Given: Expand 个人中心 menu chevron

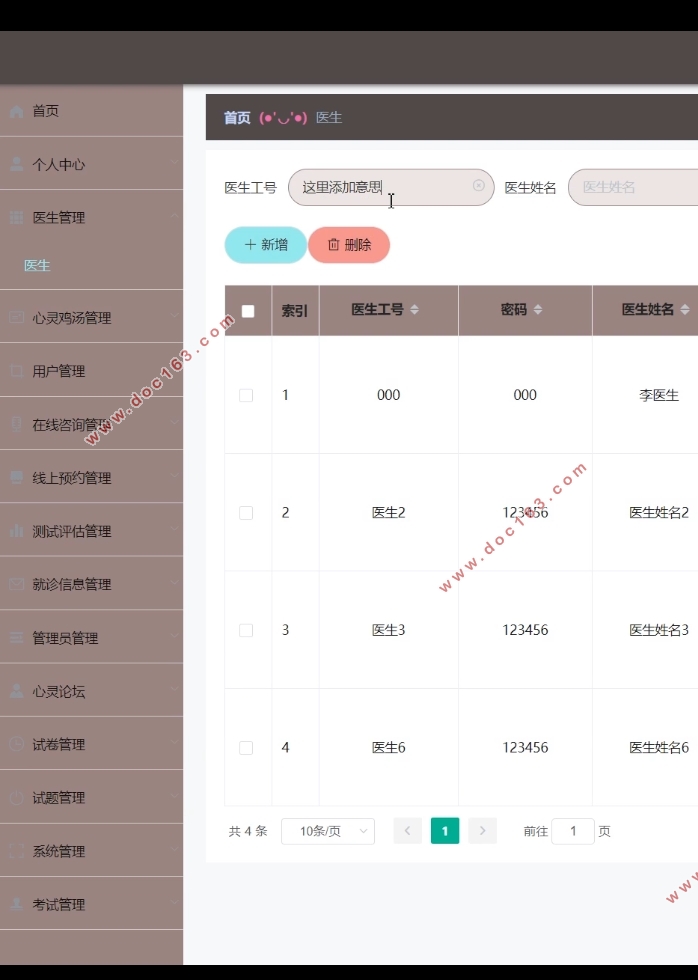Looking at the screenshot, I should [x=174, y=162].
